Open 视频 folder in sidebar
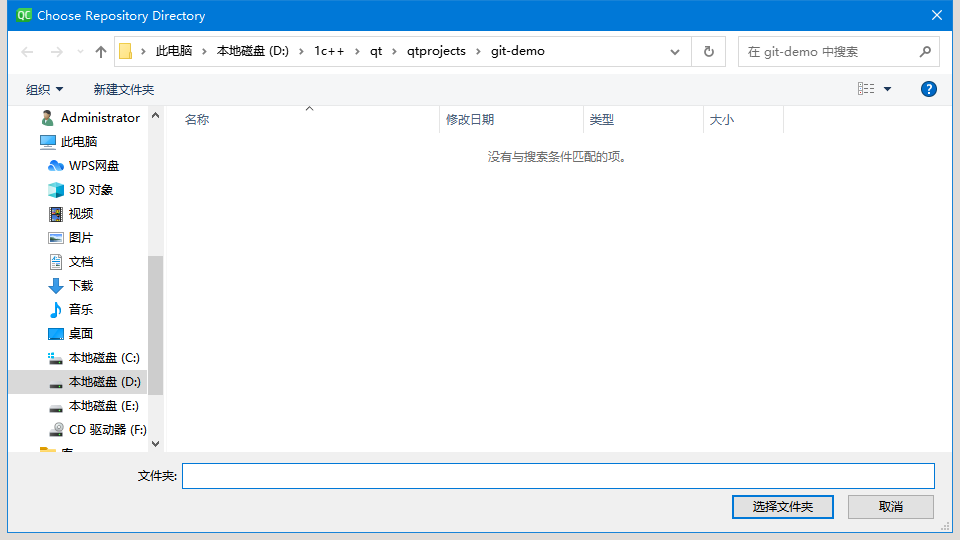The width and height of the screenshot is (960, 540). [x=80, y=214]
